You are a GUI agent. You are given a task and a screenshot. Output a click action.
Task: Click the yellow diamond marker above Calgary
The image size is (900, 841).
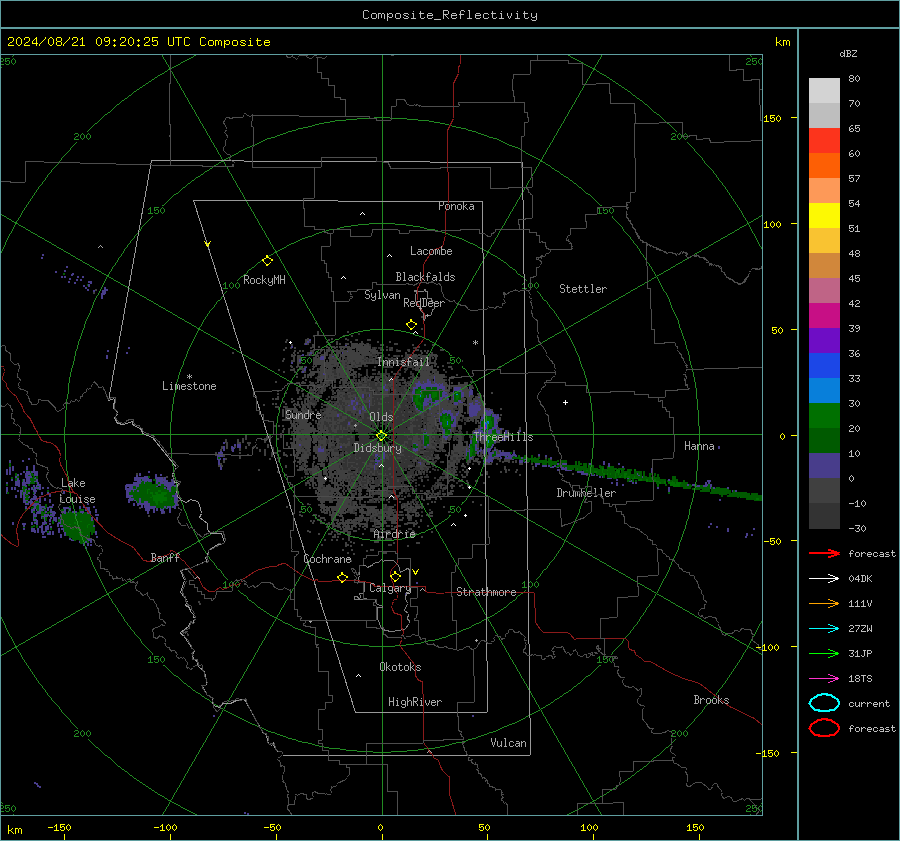pyautogui.click(x=395, y=576)
